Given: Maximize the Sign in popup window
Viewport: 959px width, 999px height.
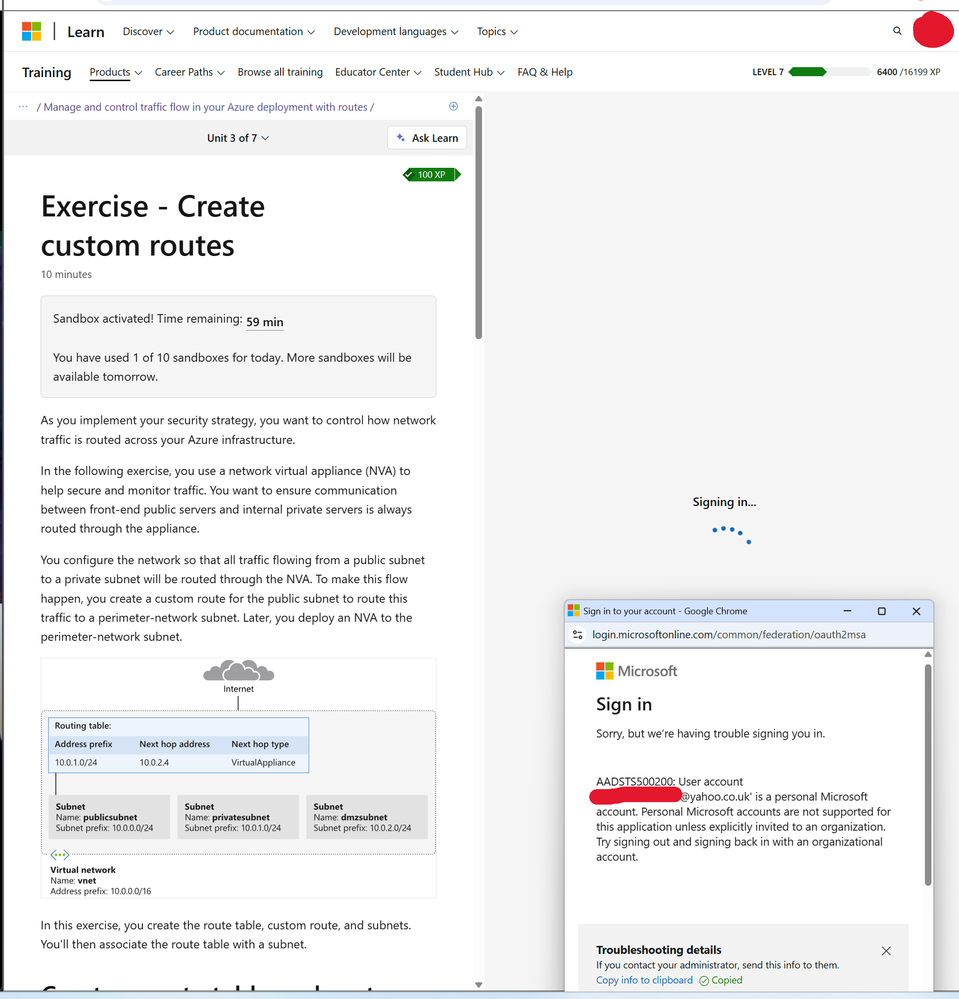Looking at the screenshot, I should (x=882, y=611).
